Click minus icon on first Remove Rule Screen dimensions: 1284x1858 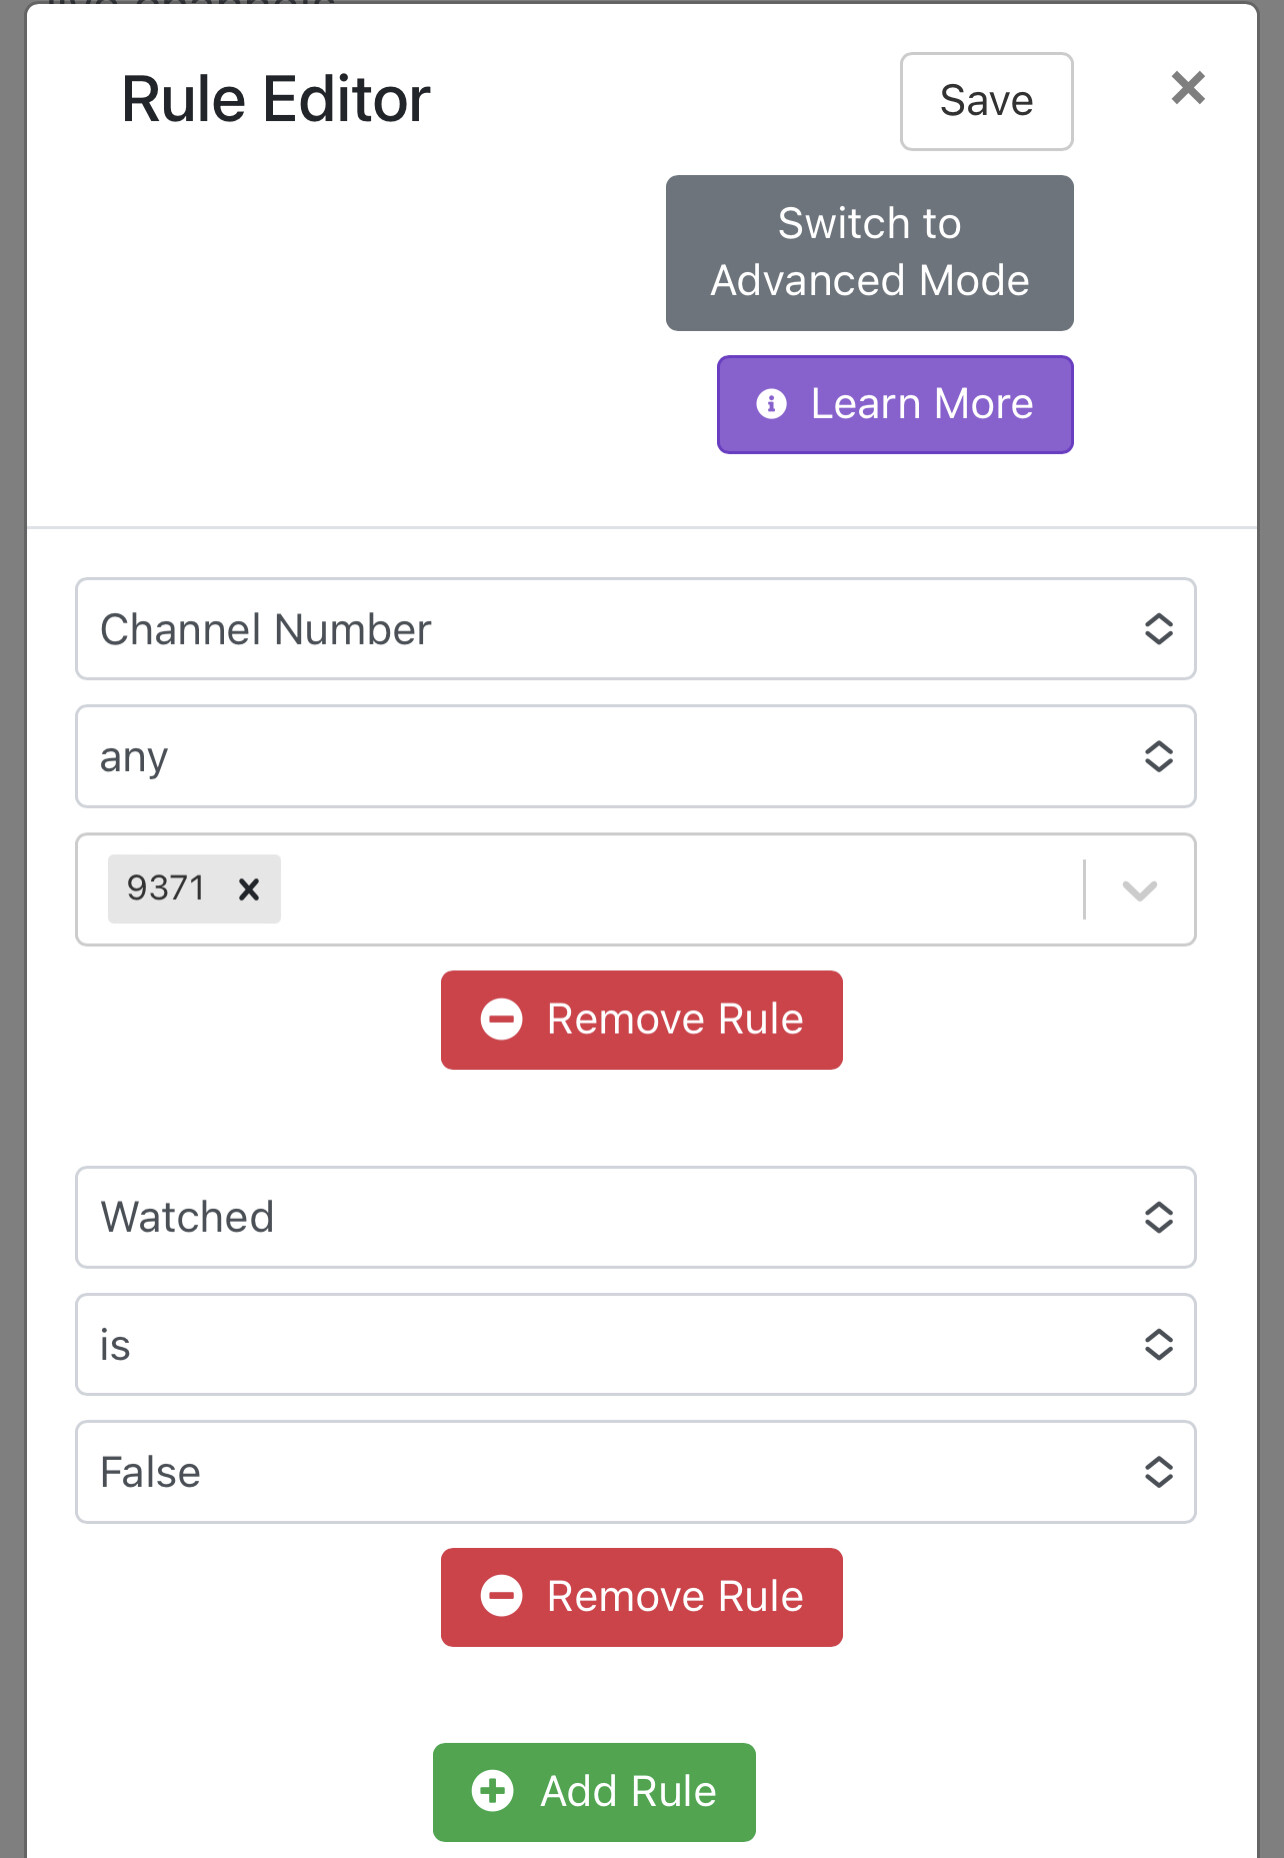pos(501,1019)
